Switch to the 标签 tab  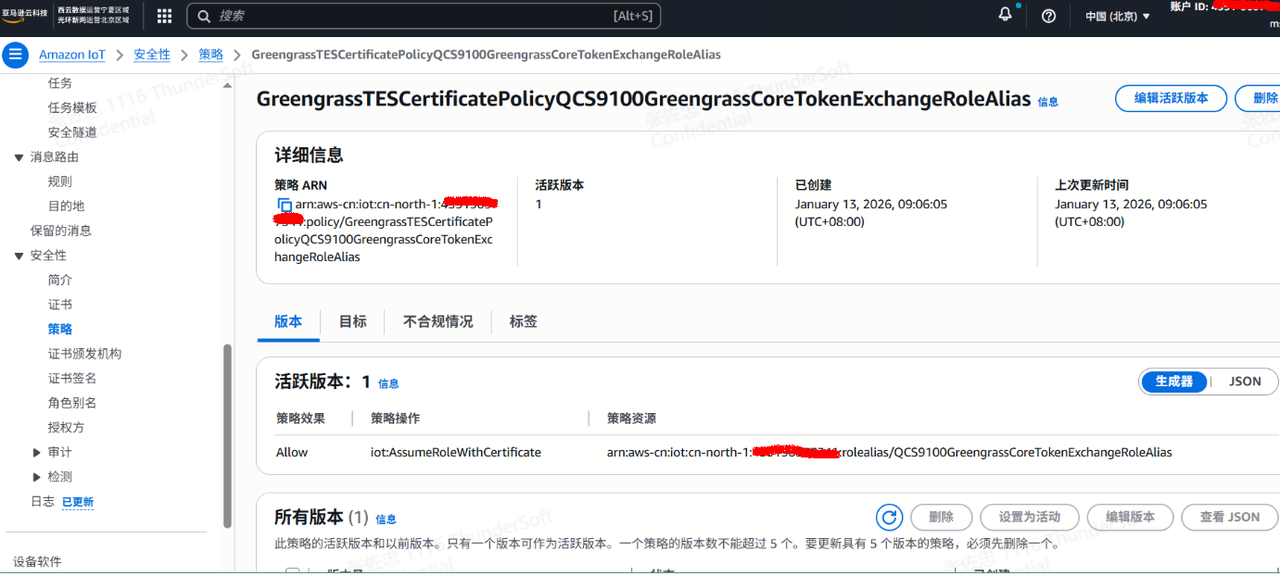point(522,321)
